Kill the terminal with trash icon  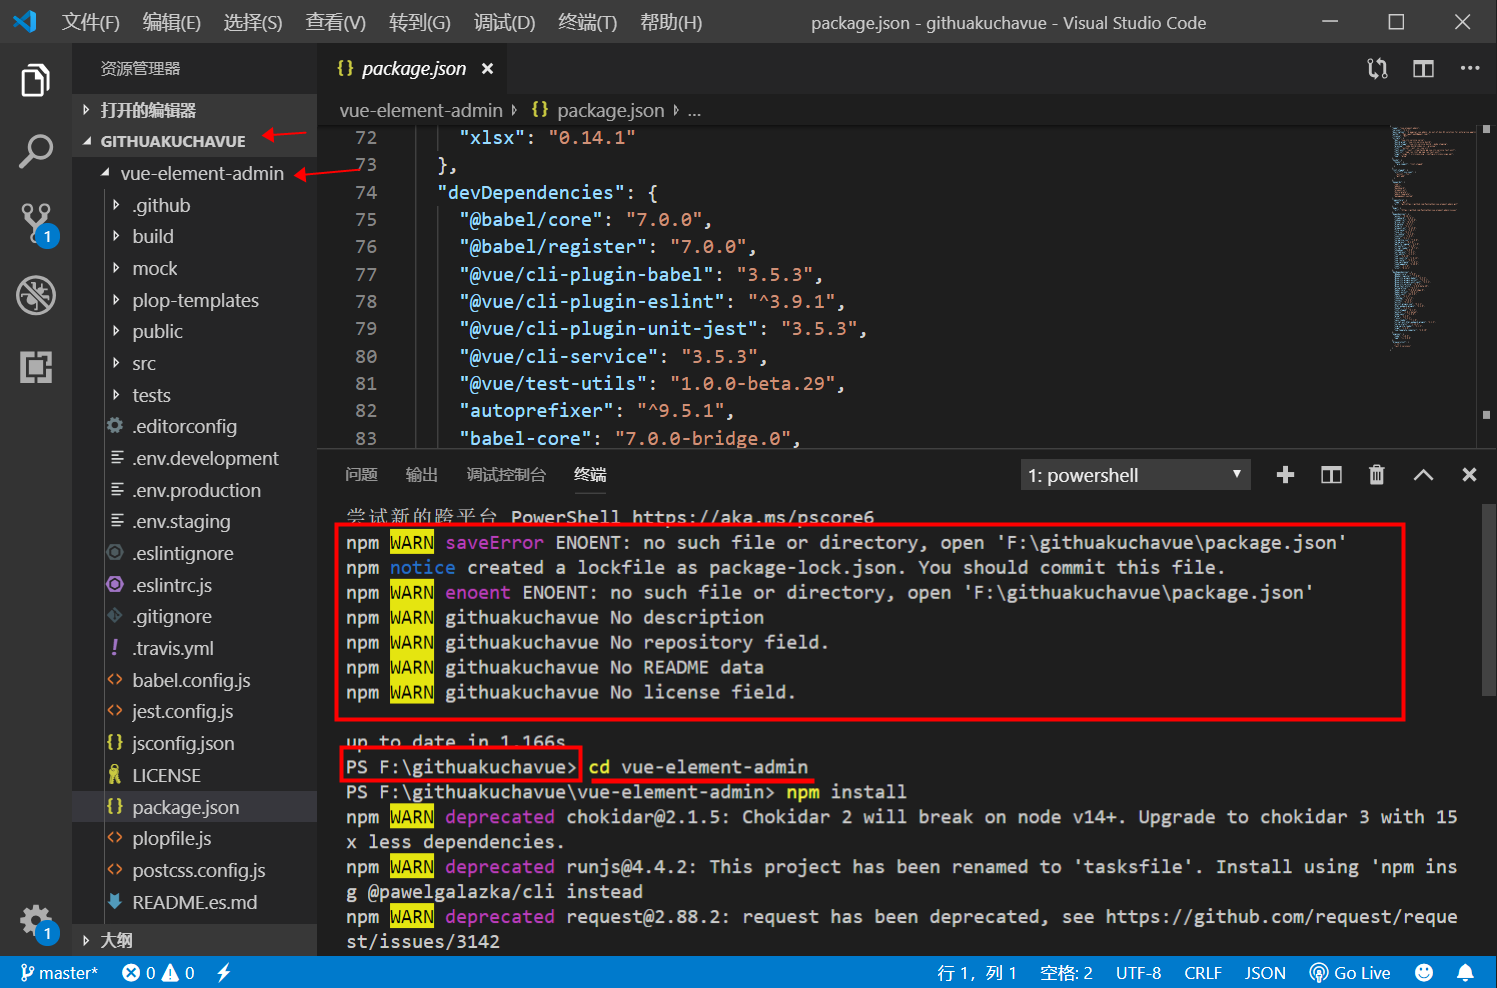click(x=1377, y=475)
